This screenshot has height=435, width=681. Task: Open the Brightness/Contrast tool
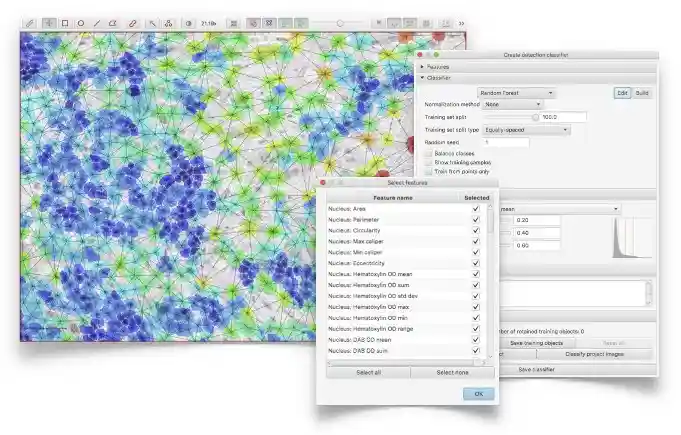pos(189,22)
